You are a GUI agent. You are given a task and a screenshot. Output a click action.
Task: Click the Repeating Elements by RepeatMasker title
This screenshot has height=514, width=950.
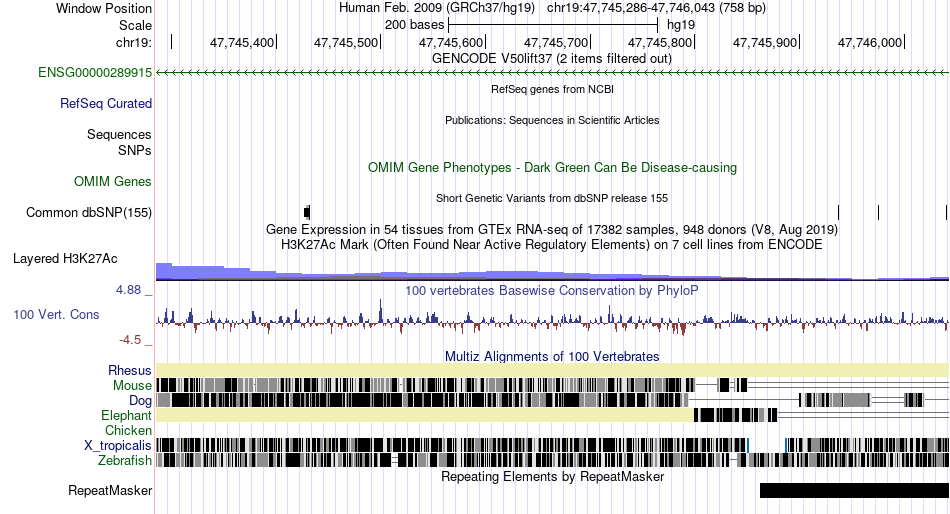552,476
